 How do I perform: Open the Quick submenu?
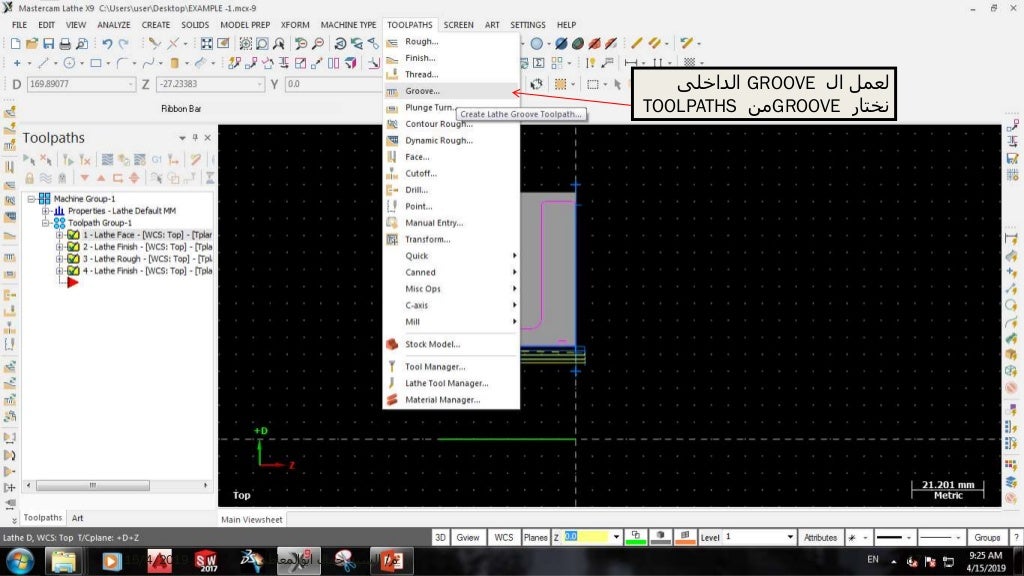click(451, 256)
